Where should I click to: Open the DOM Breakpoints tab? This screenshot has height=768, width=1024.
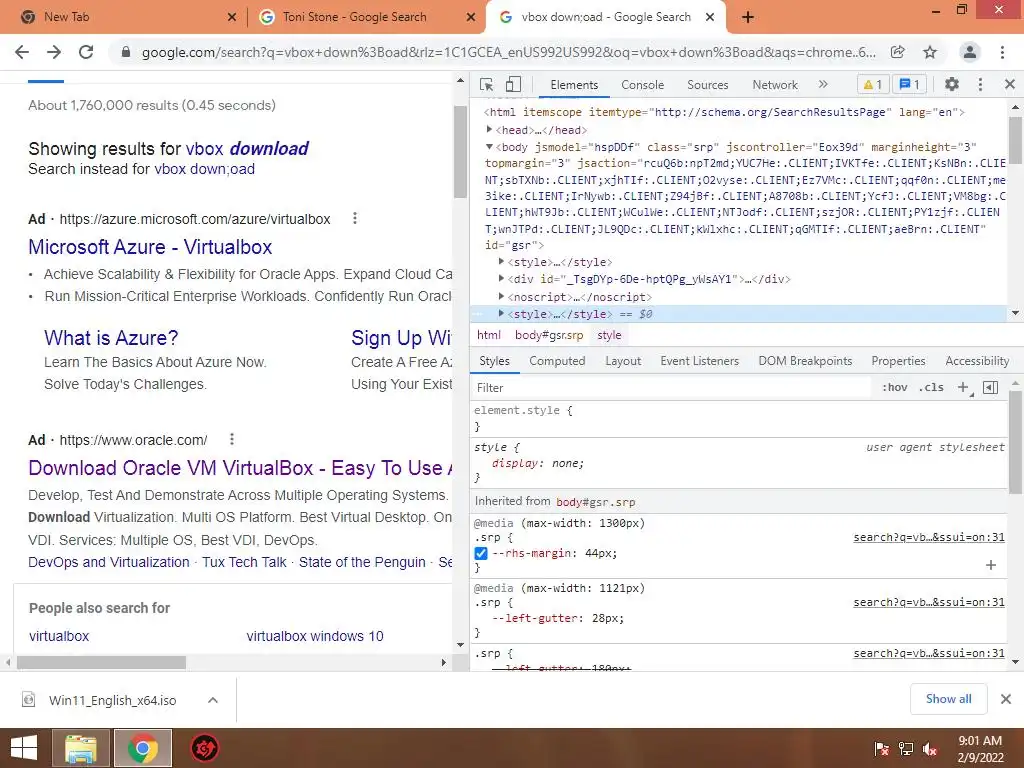tap(805, 360)
